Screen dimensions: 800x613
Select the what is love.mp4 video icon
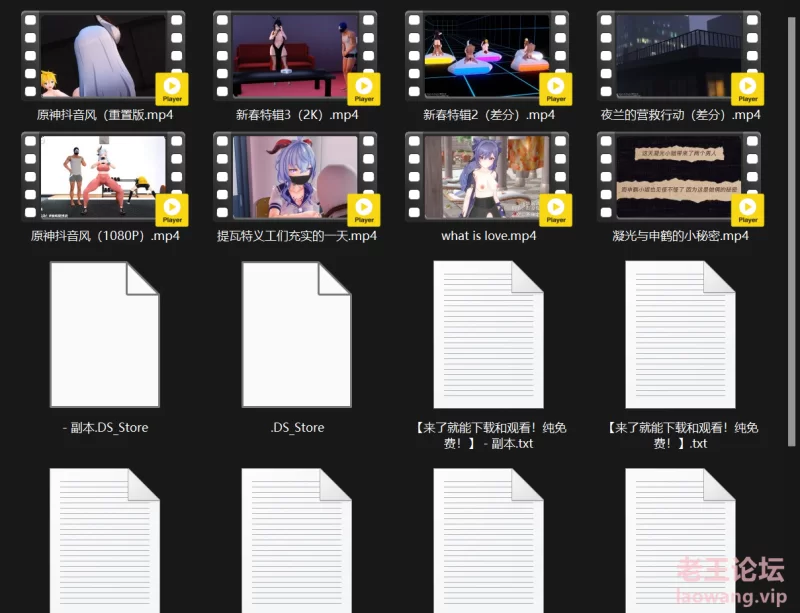488,177
